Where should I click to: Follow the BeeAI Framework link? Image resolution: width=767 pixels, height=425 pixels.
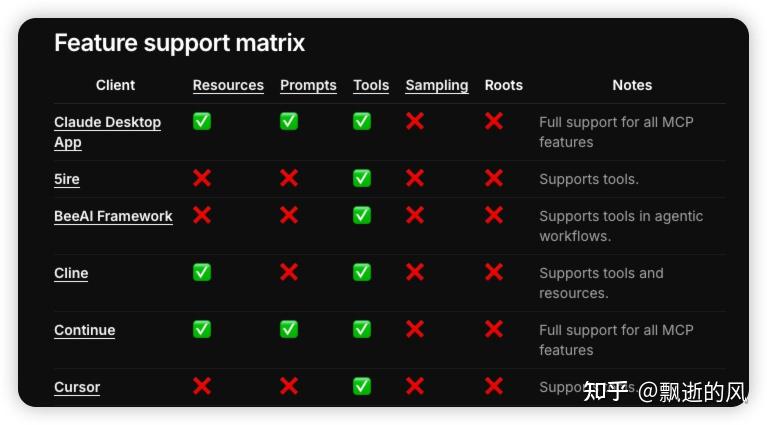[113, 216]
